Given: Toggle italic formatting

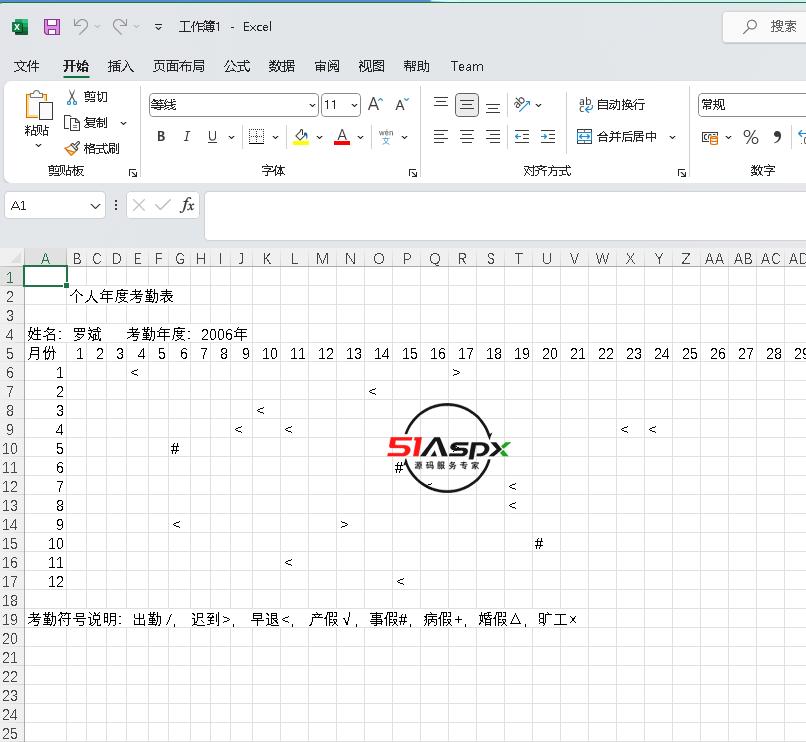Looking at the screenshot, I should click(186, 137).
